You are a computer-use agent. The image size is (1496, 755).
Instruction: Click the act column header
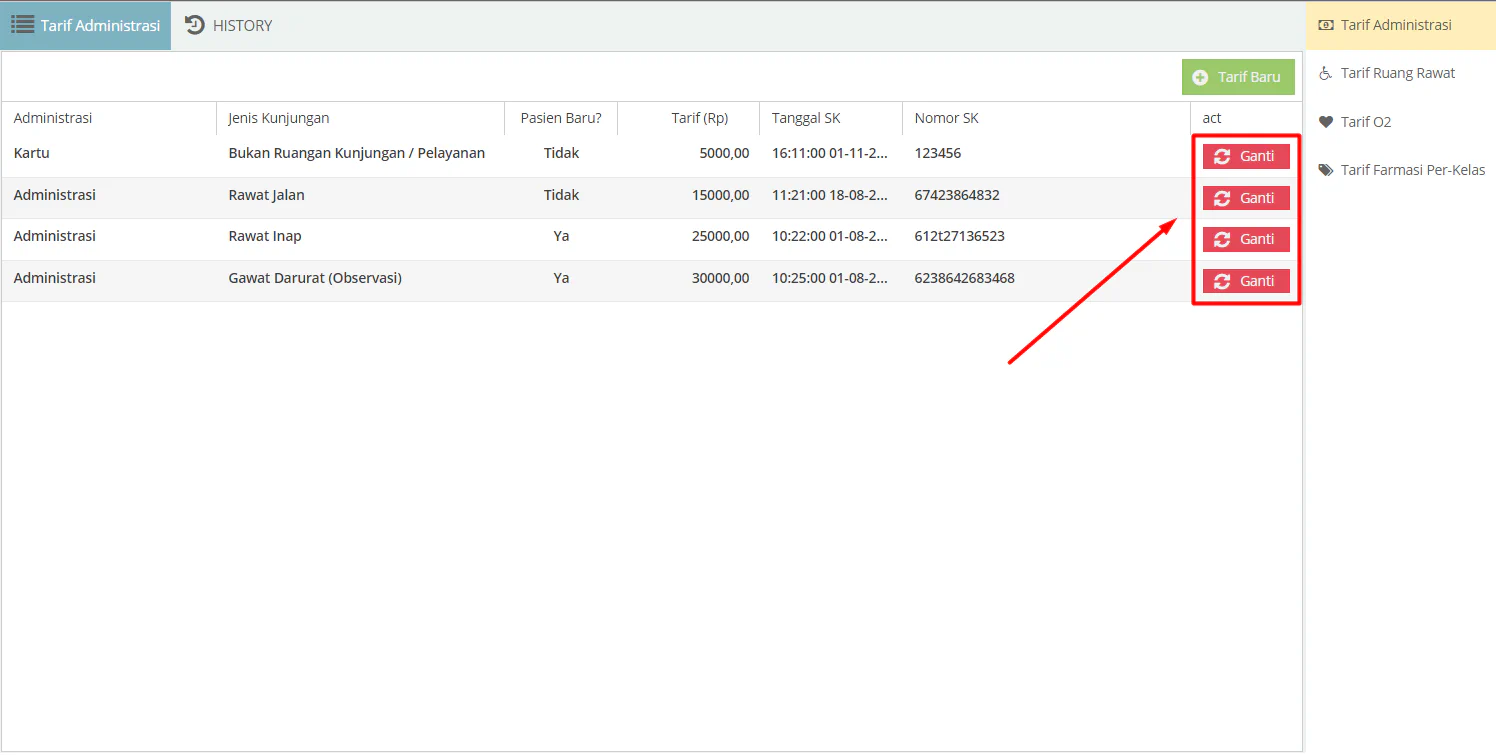(1246, 118)
